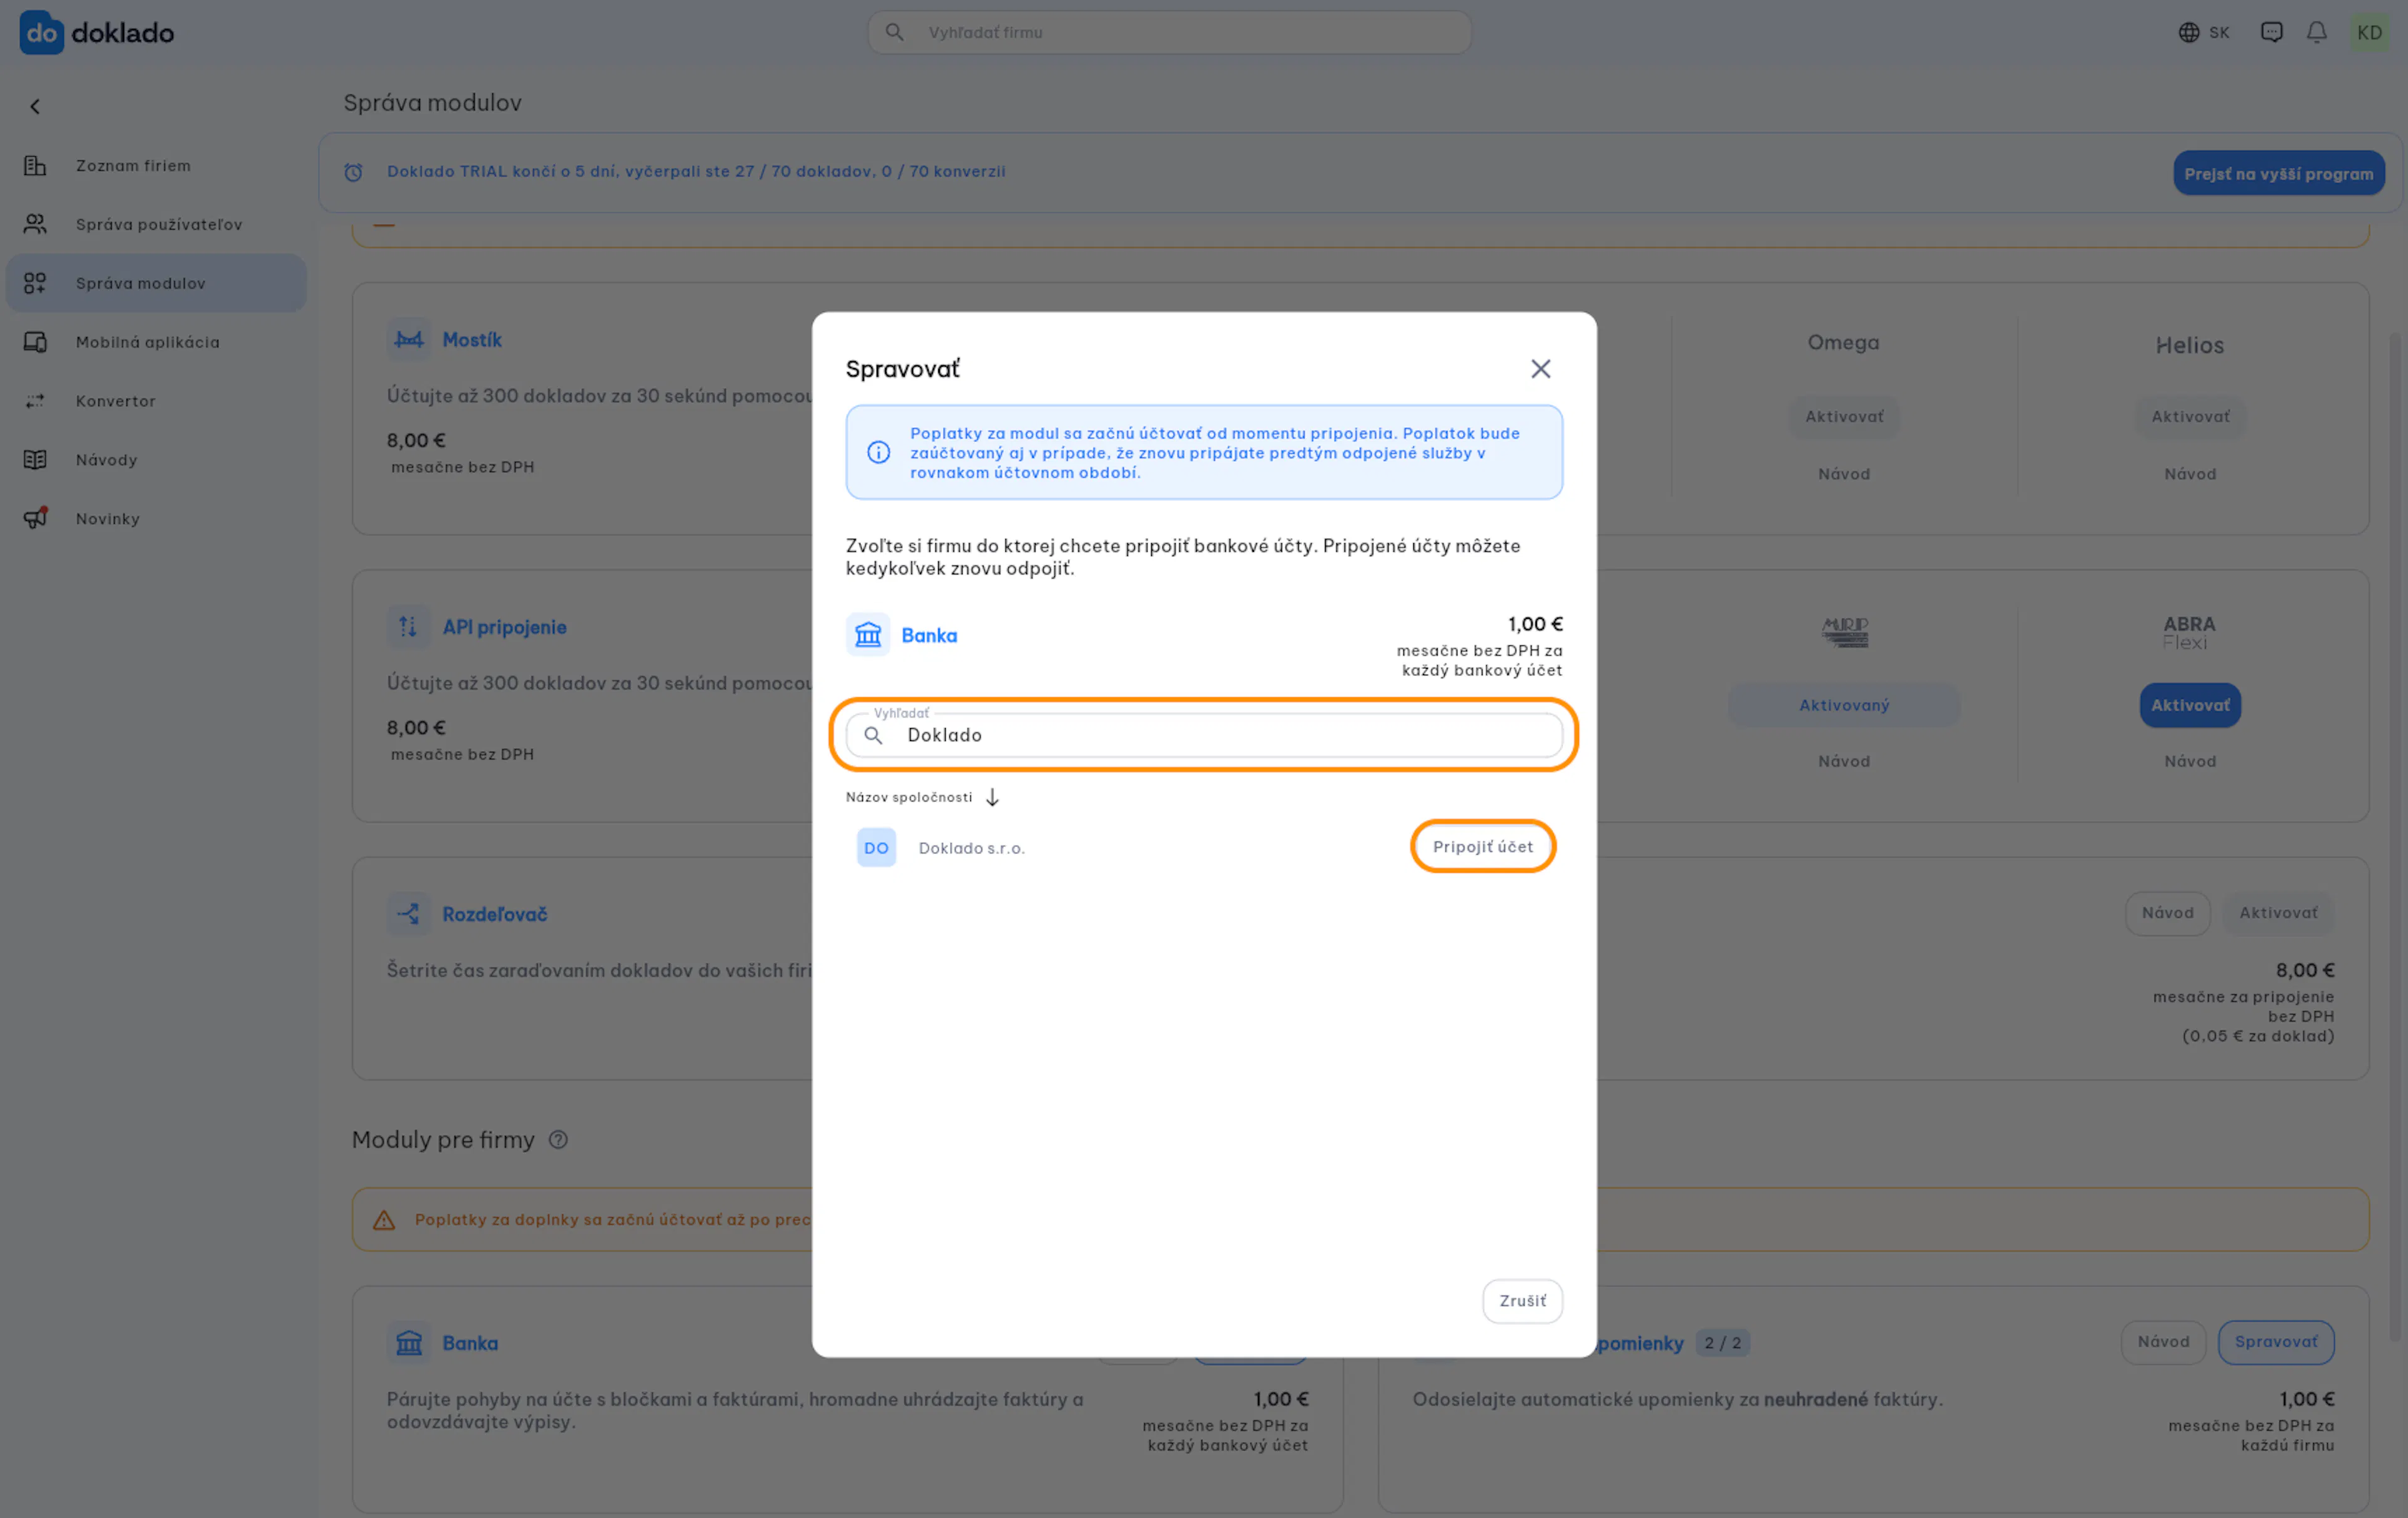Click the Mostík module title

click(x=472, y=340)
